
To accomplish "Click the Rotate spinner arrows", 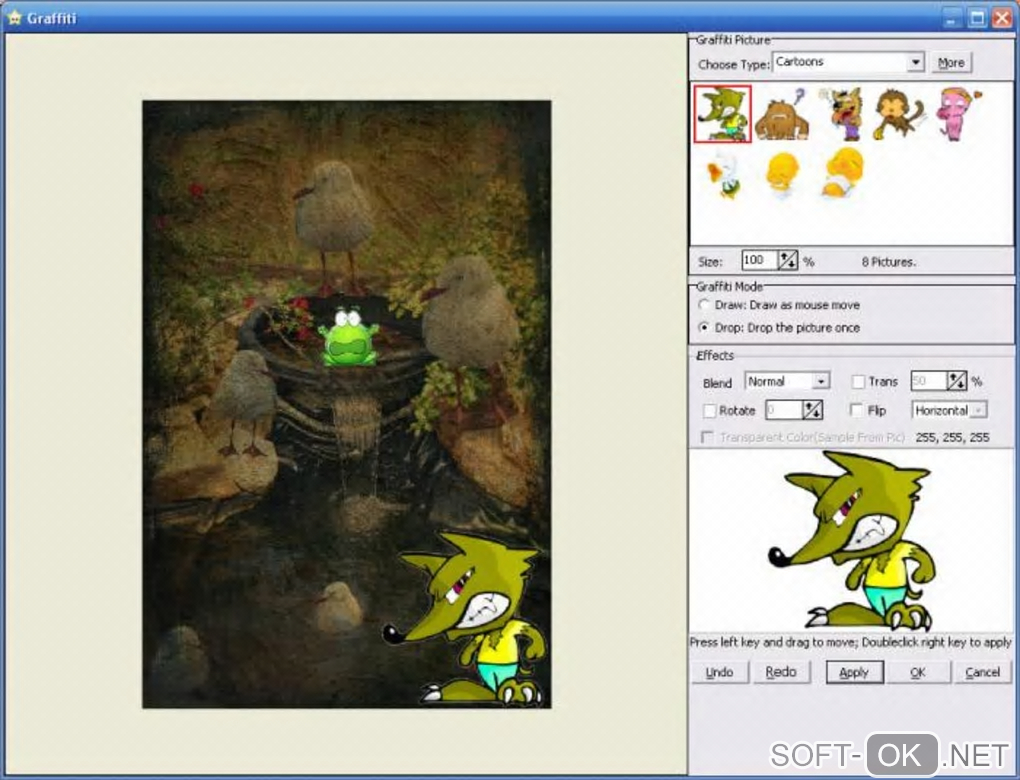I will click(x=812, y=410).
